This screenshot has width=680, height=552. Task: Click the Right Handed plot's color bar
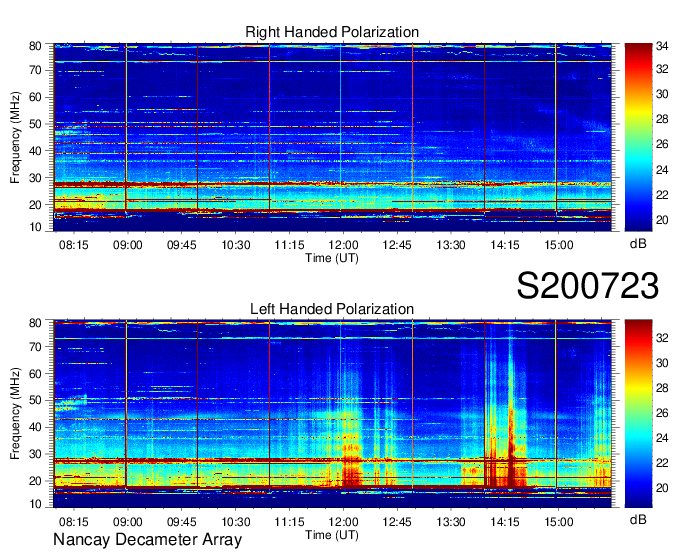tap(638, 137)
